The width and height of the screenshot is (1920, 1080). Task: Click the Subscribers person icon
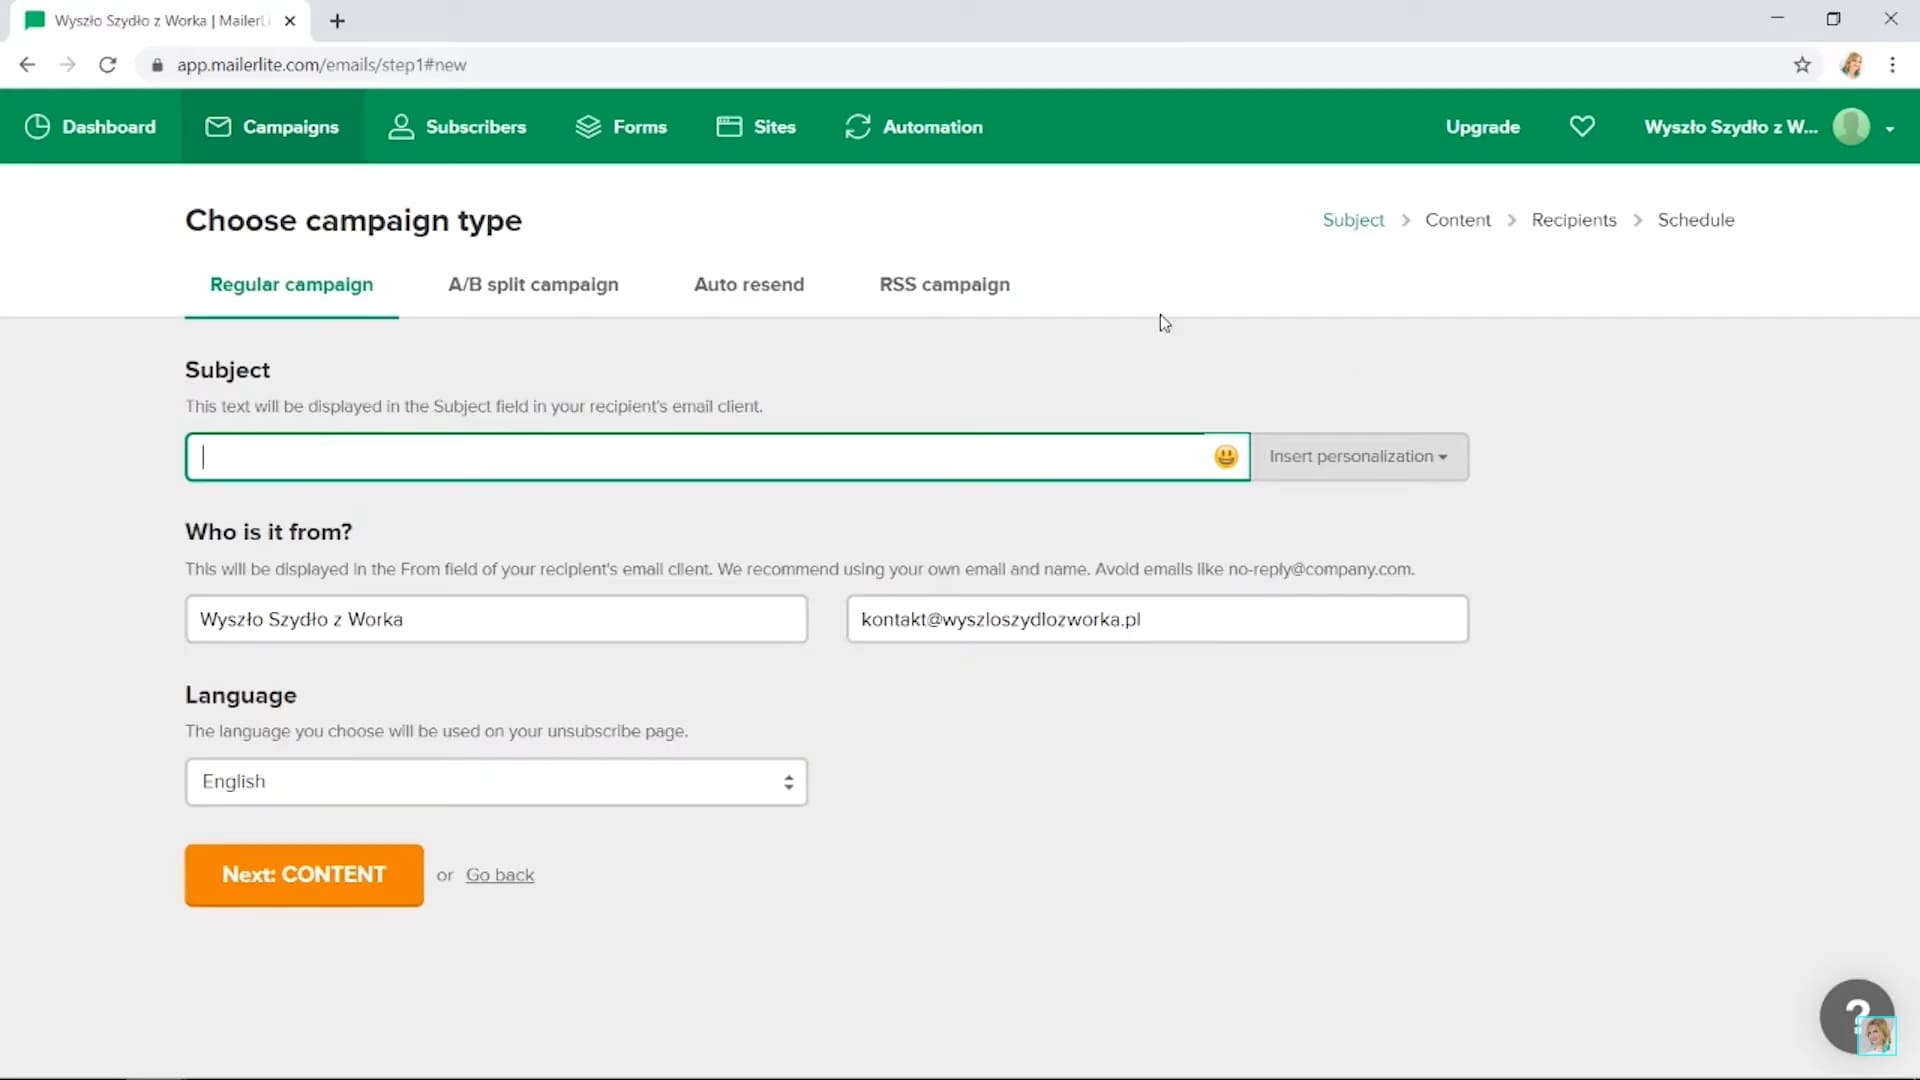[x=401, y=127]
